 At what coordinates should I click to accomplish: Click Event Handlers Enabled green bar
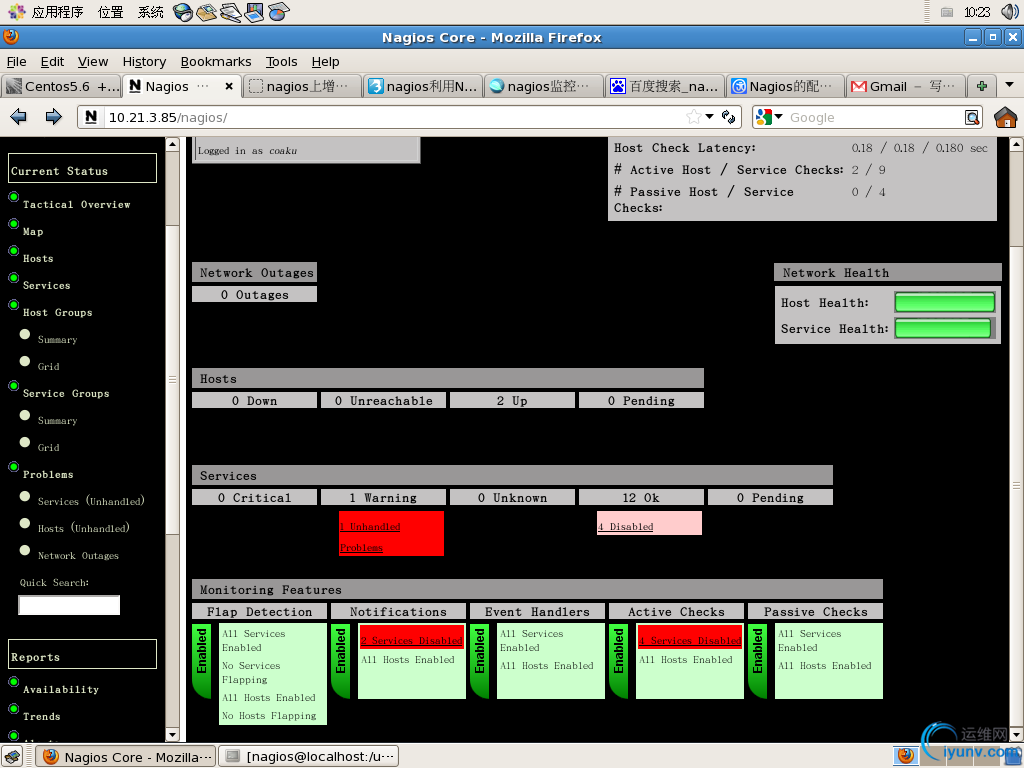click(480, 660)
